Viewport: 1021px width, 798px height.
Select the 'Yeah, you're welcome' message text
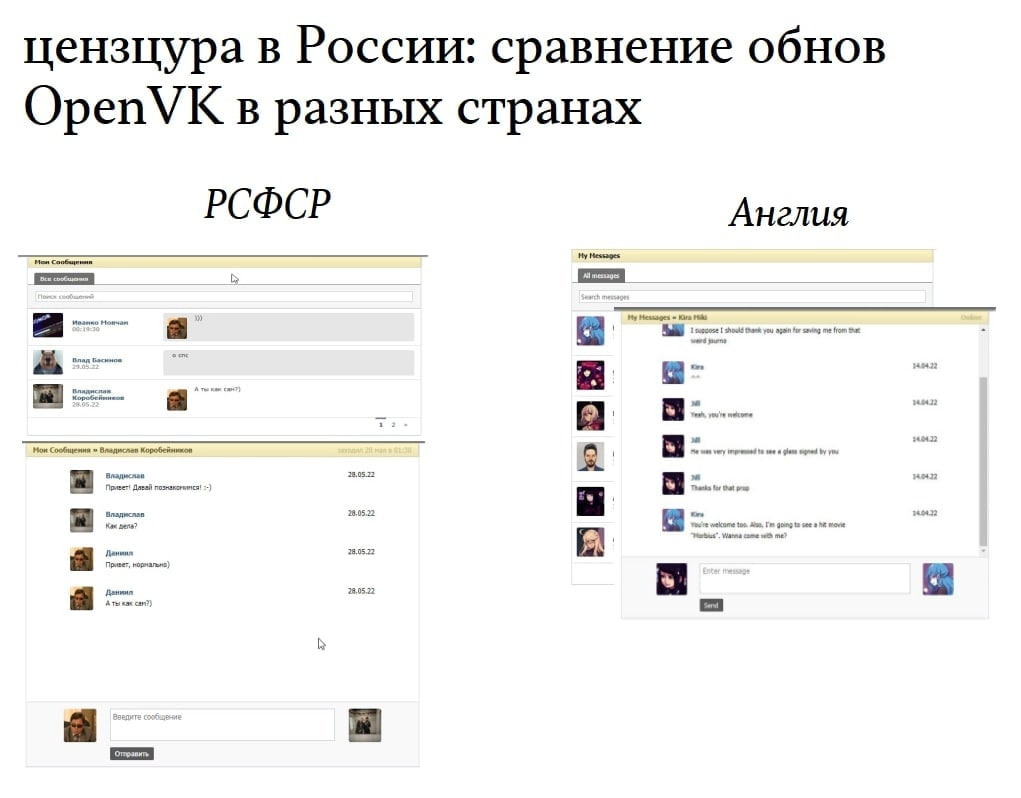click(x=721, y=415)
